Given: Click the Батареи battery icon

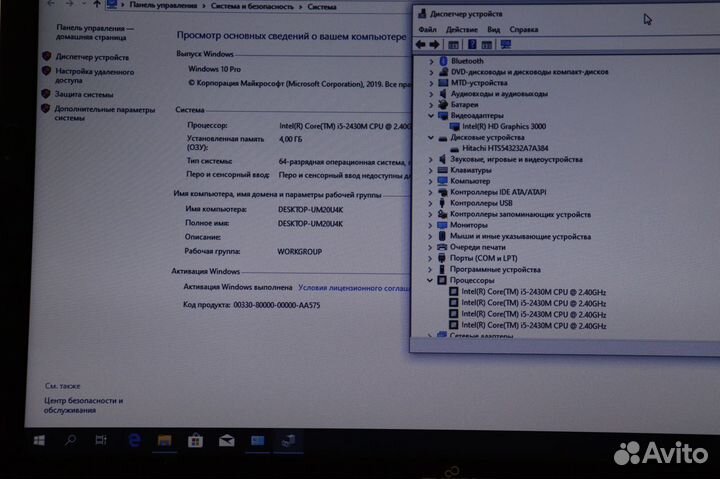Looking at the screenshot, I should (443, 105).
